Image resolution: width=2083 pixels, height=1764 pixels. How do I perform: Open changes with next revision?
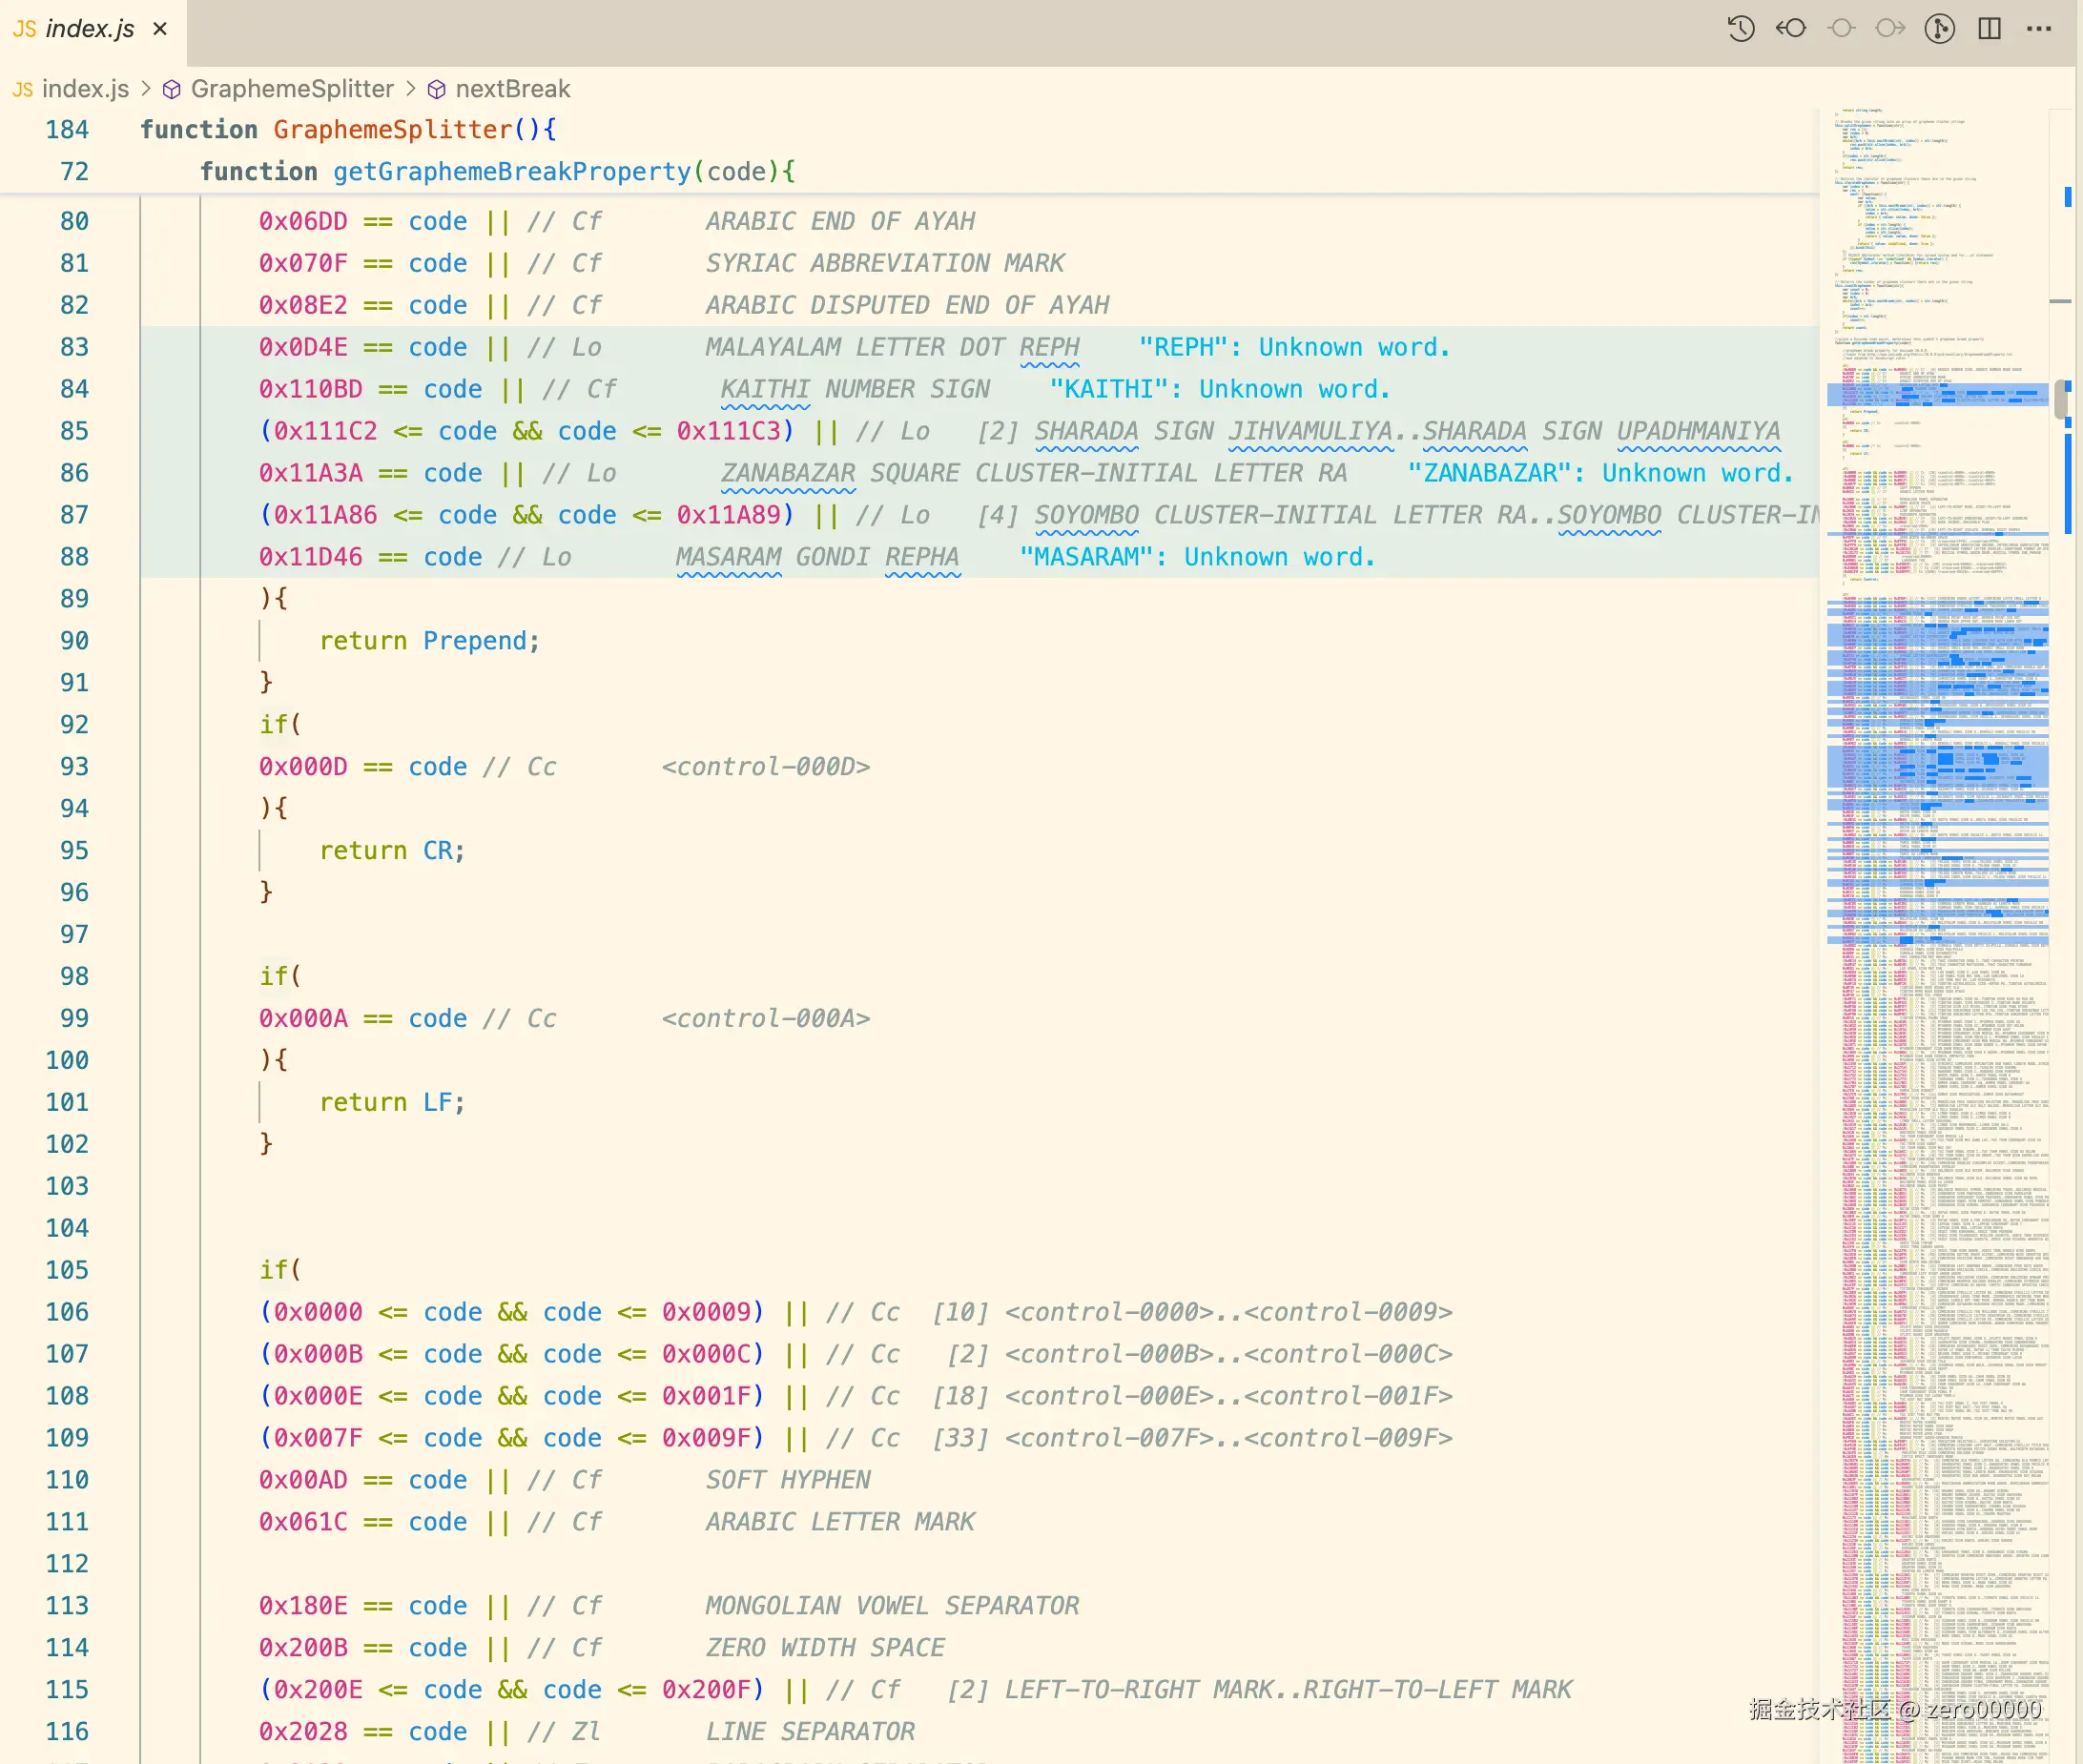click(x=1890, y=28)
